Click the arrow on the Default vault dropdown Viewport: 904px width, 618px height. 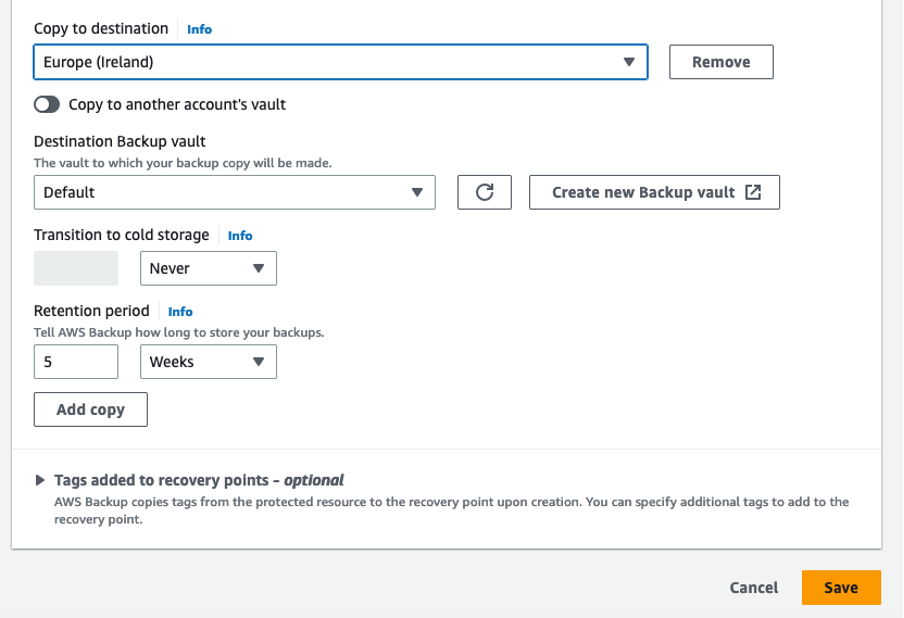click(417, 193)
